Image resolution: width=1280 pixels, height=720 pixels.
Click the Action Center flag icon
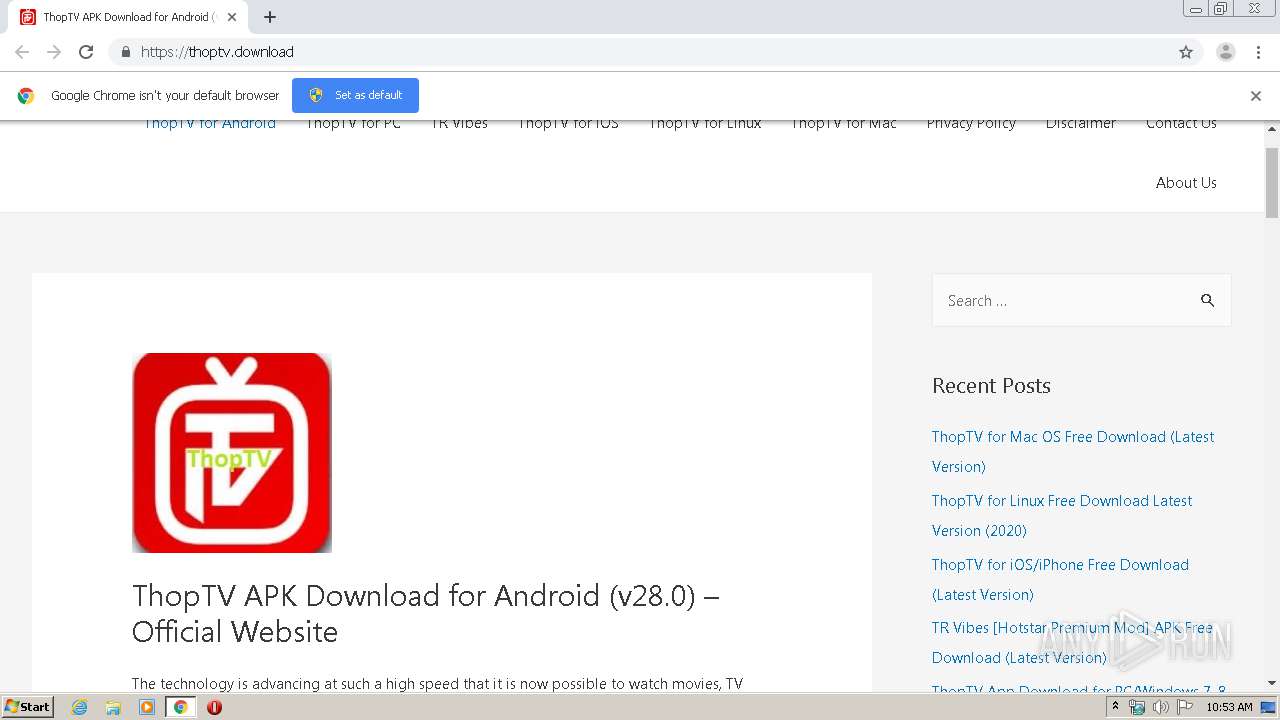point(1185,707)
